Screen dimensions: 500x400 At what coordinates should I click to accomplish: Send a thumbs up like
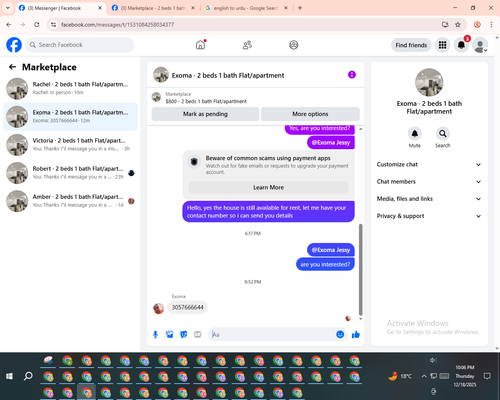[x=356, y=334]
